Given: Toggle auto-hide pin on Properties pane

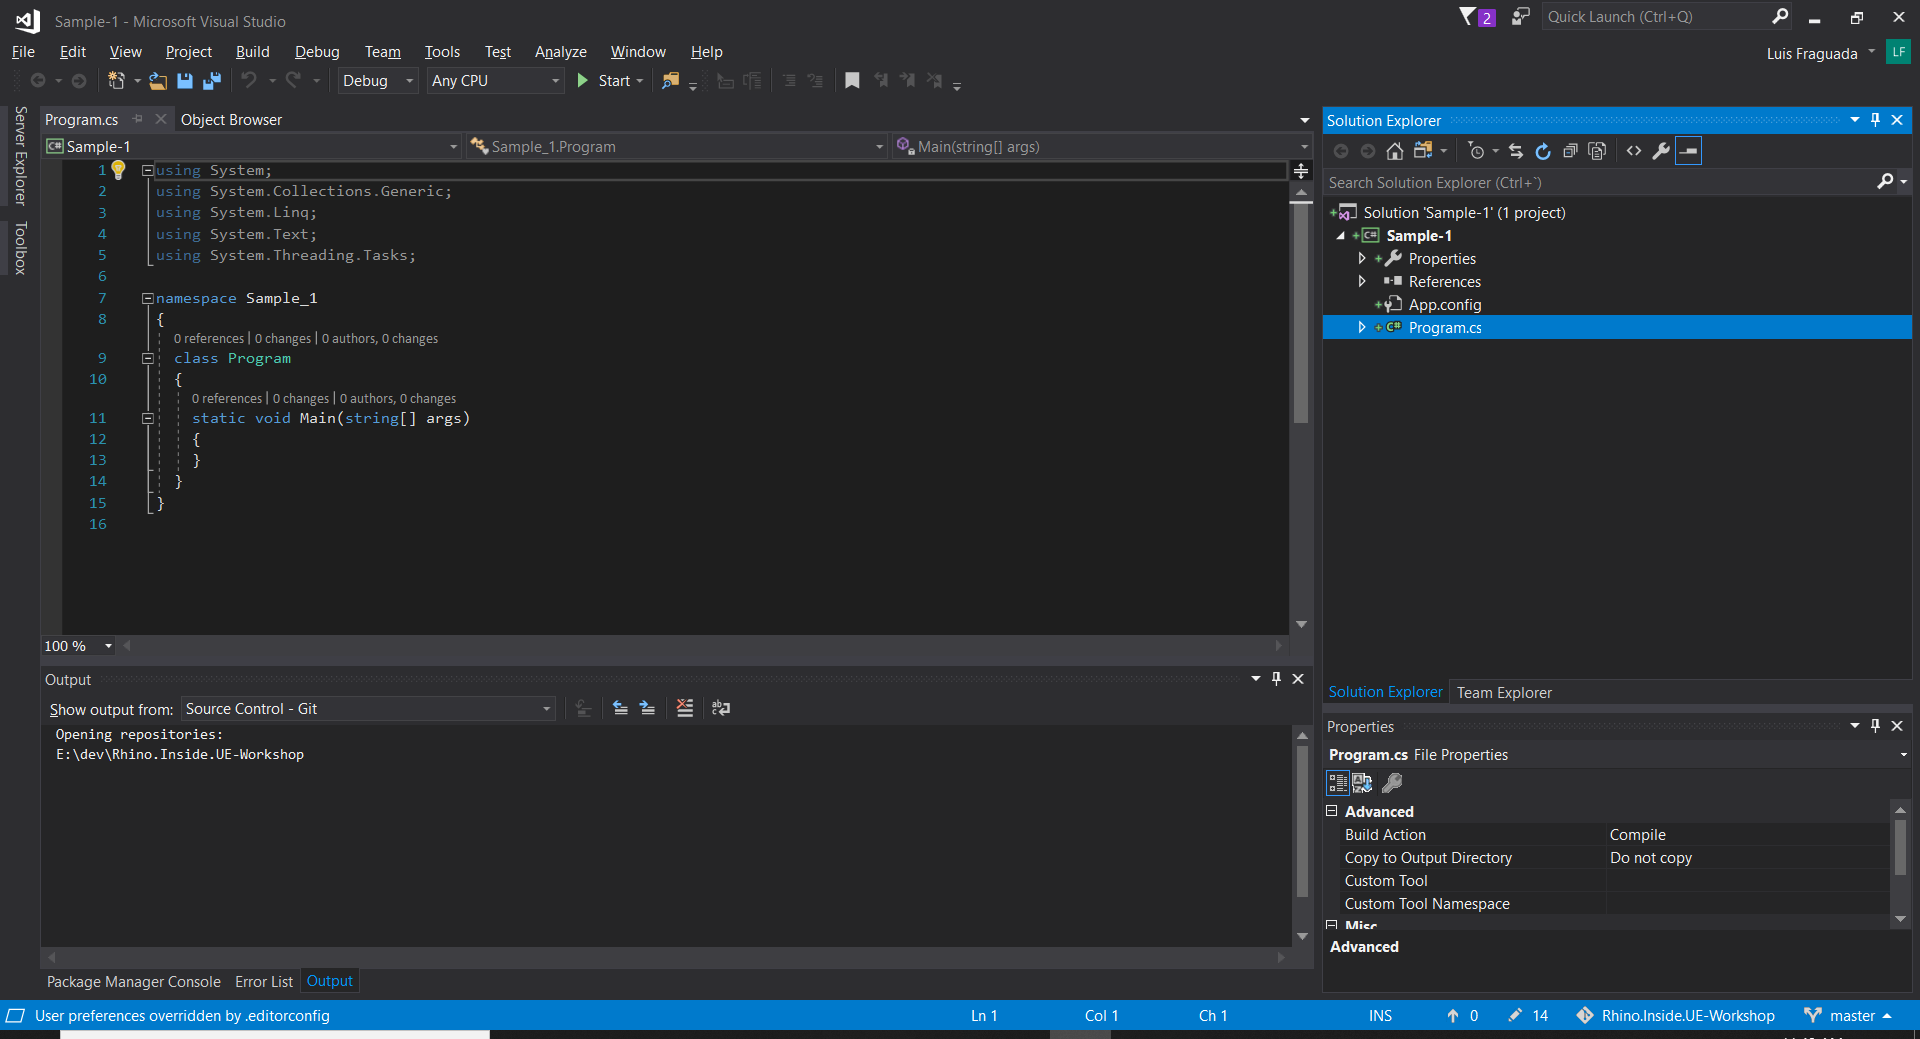Looking at the screenshot, I should 1875,726.
